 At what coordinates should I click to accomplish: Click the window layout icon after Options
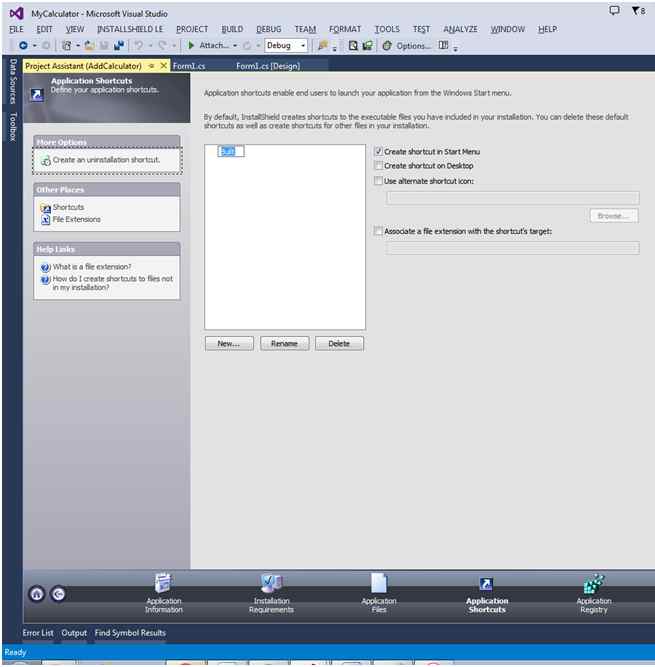click(x=444, y=45)
